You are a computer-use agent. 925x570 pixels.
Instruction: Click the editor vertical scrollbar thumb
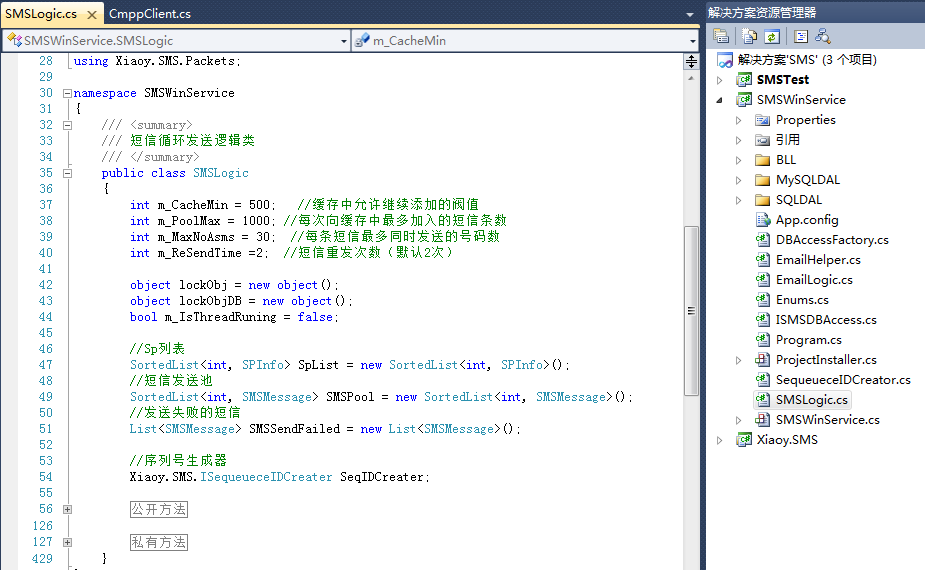[x=691, y=310]
